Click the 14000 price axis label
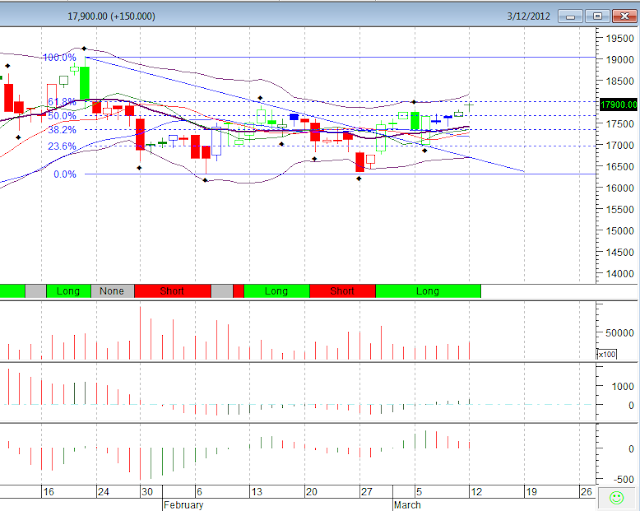 [x=620, y=273]
